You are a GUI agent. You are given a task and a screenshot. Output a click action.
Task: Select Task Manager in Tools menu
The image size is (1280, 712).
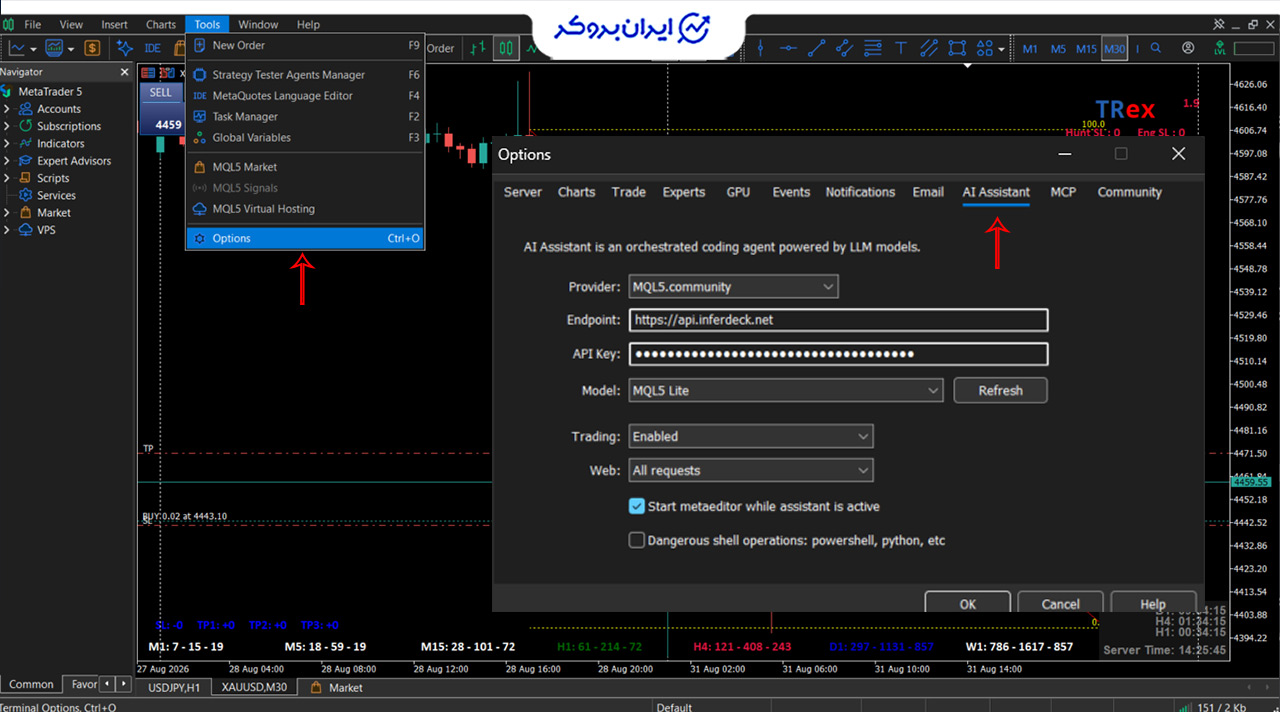click(305, 117)
